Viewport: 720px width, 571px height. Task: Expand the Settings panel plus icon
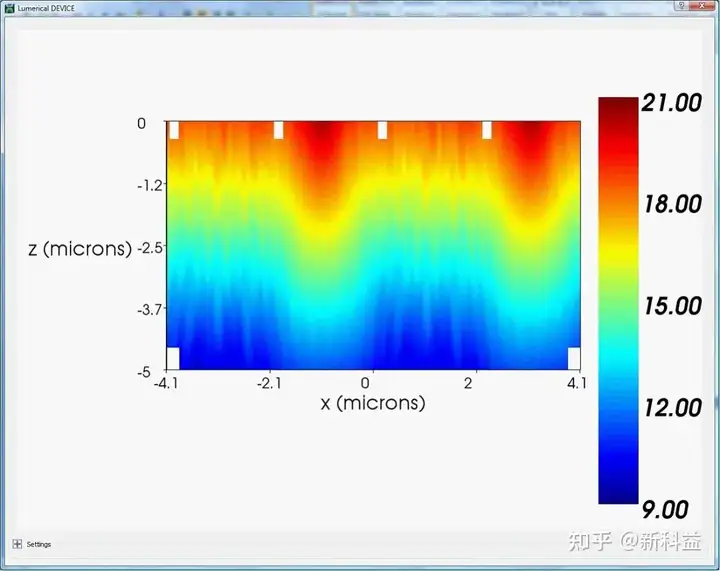point(16,544)
